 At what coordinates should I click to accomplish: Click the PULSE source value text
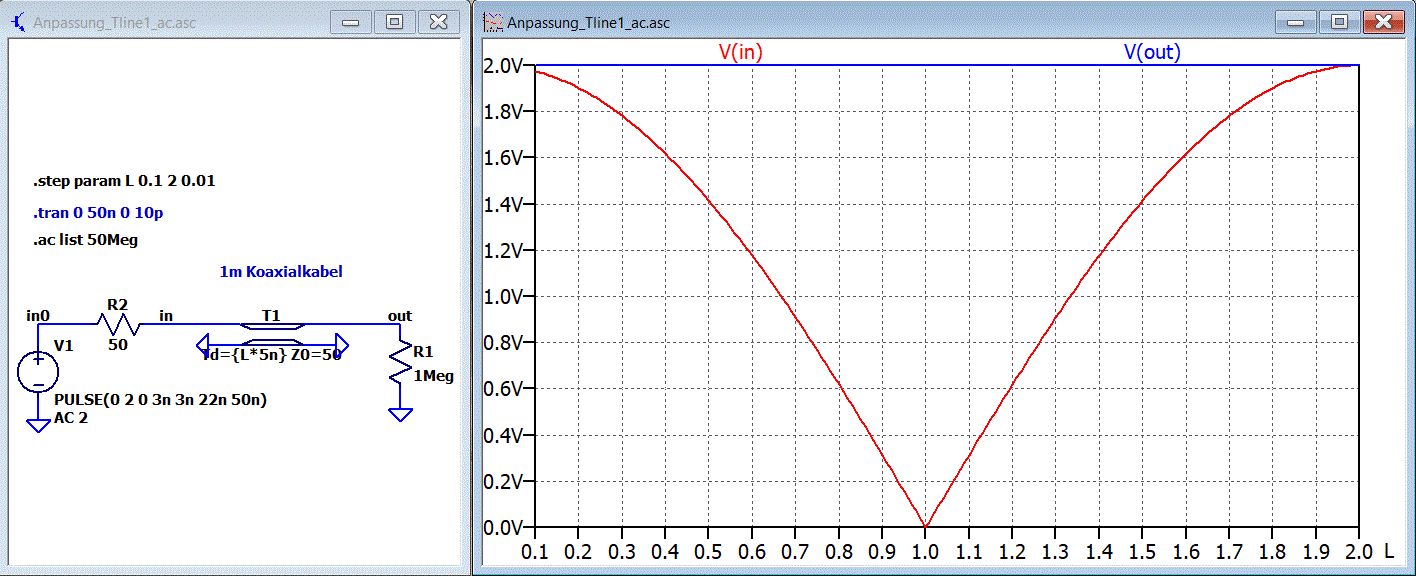(160, 400)
